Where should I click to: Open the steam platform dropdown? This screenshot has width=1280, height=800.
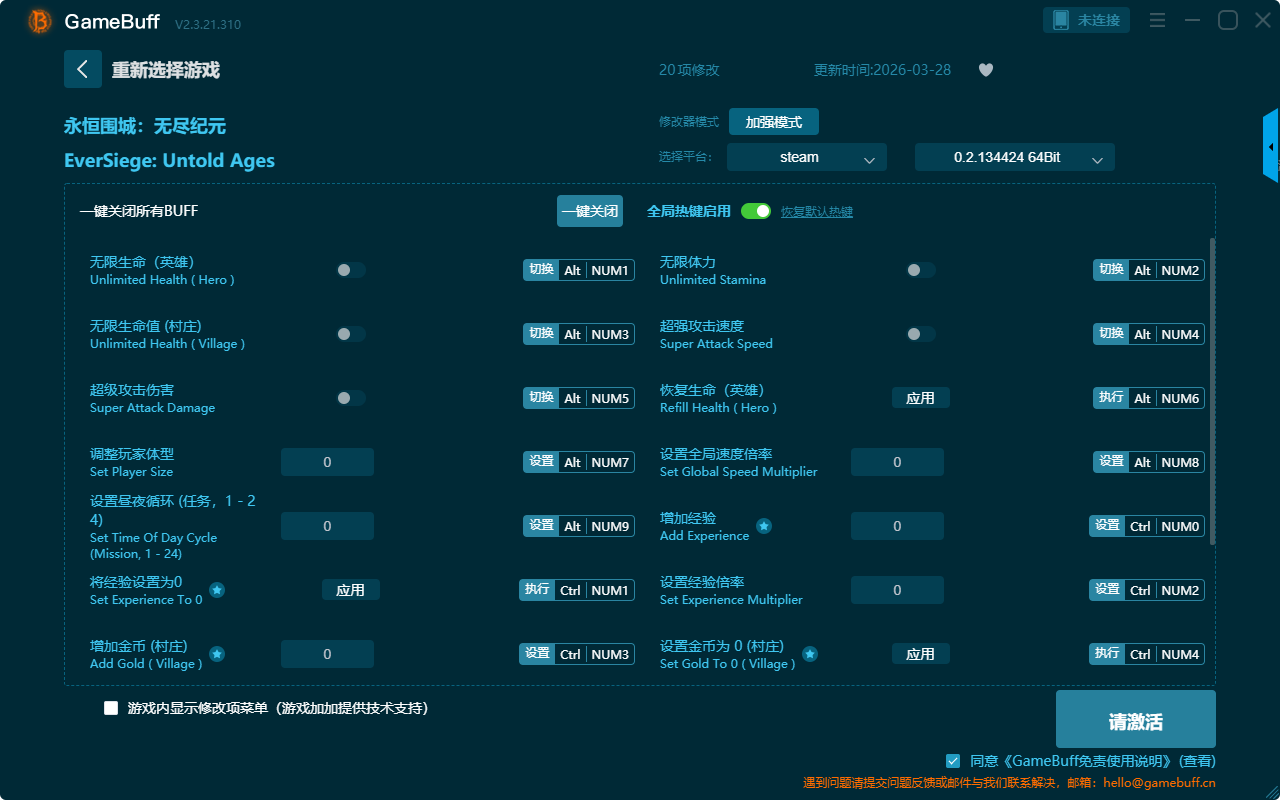click(806, 157)
